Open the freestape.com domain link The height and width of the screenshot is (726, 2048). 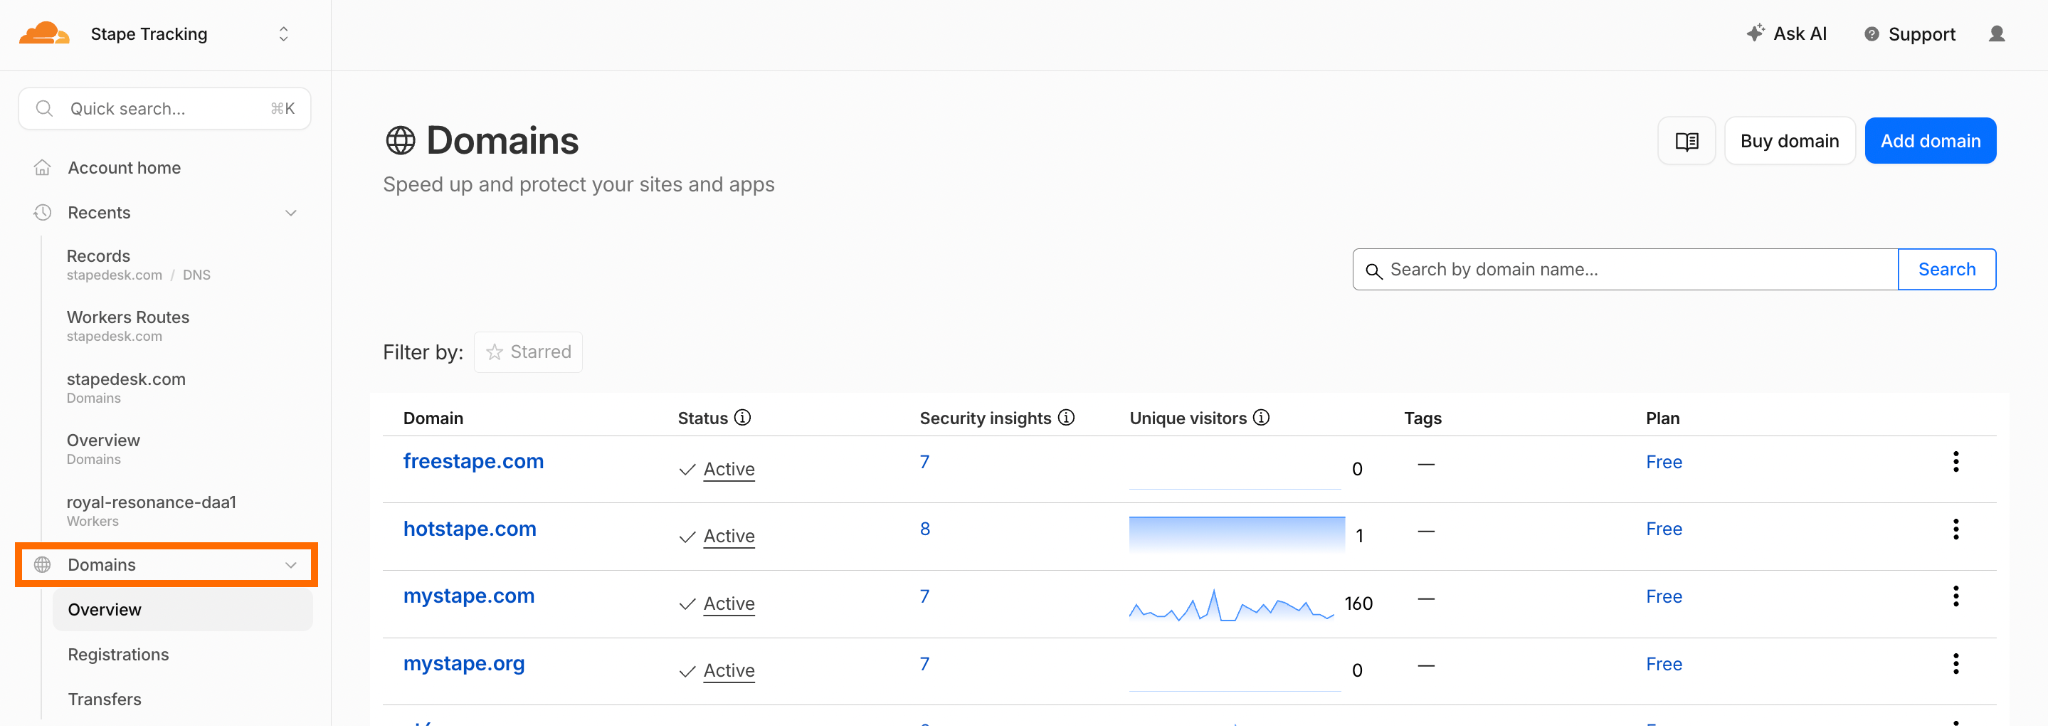pos(473,461)
